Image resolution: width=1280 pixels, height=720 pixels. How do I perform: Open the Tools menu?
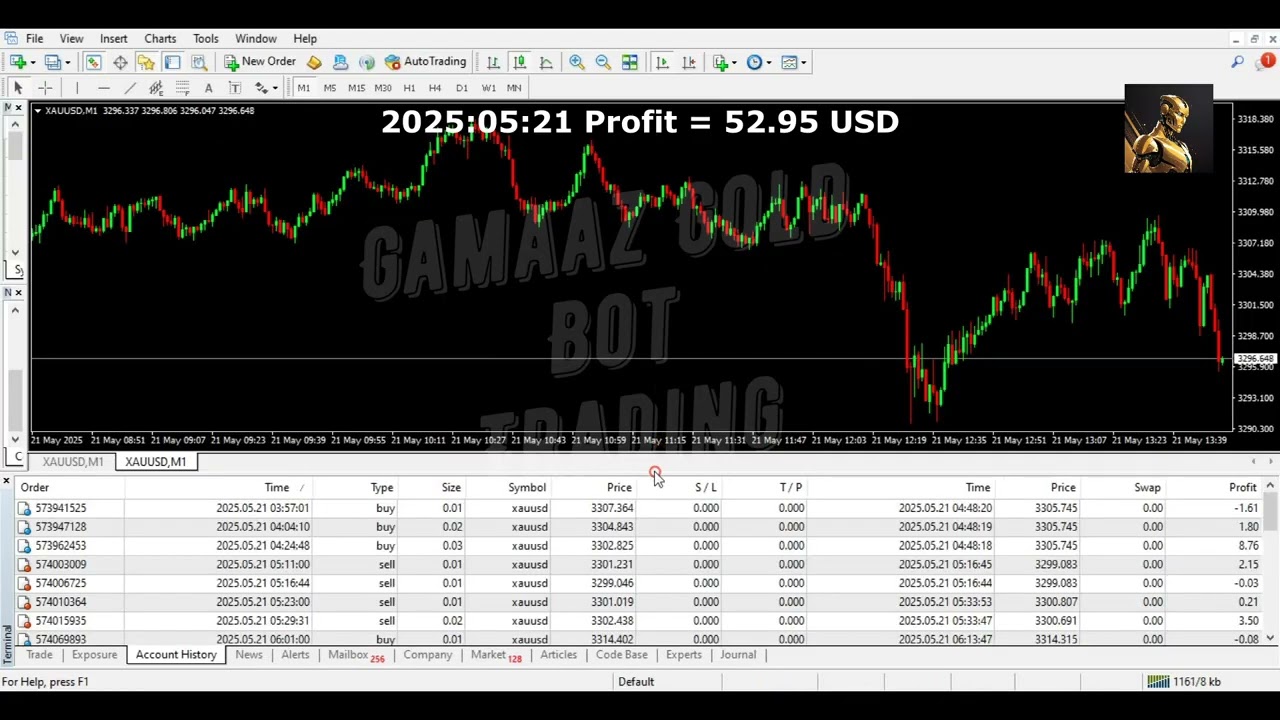(x=206, y=38)
